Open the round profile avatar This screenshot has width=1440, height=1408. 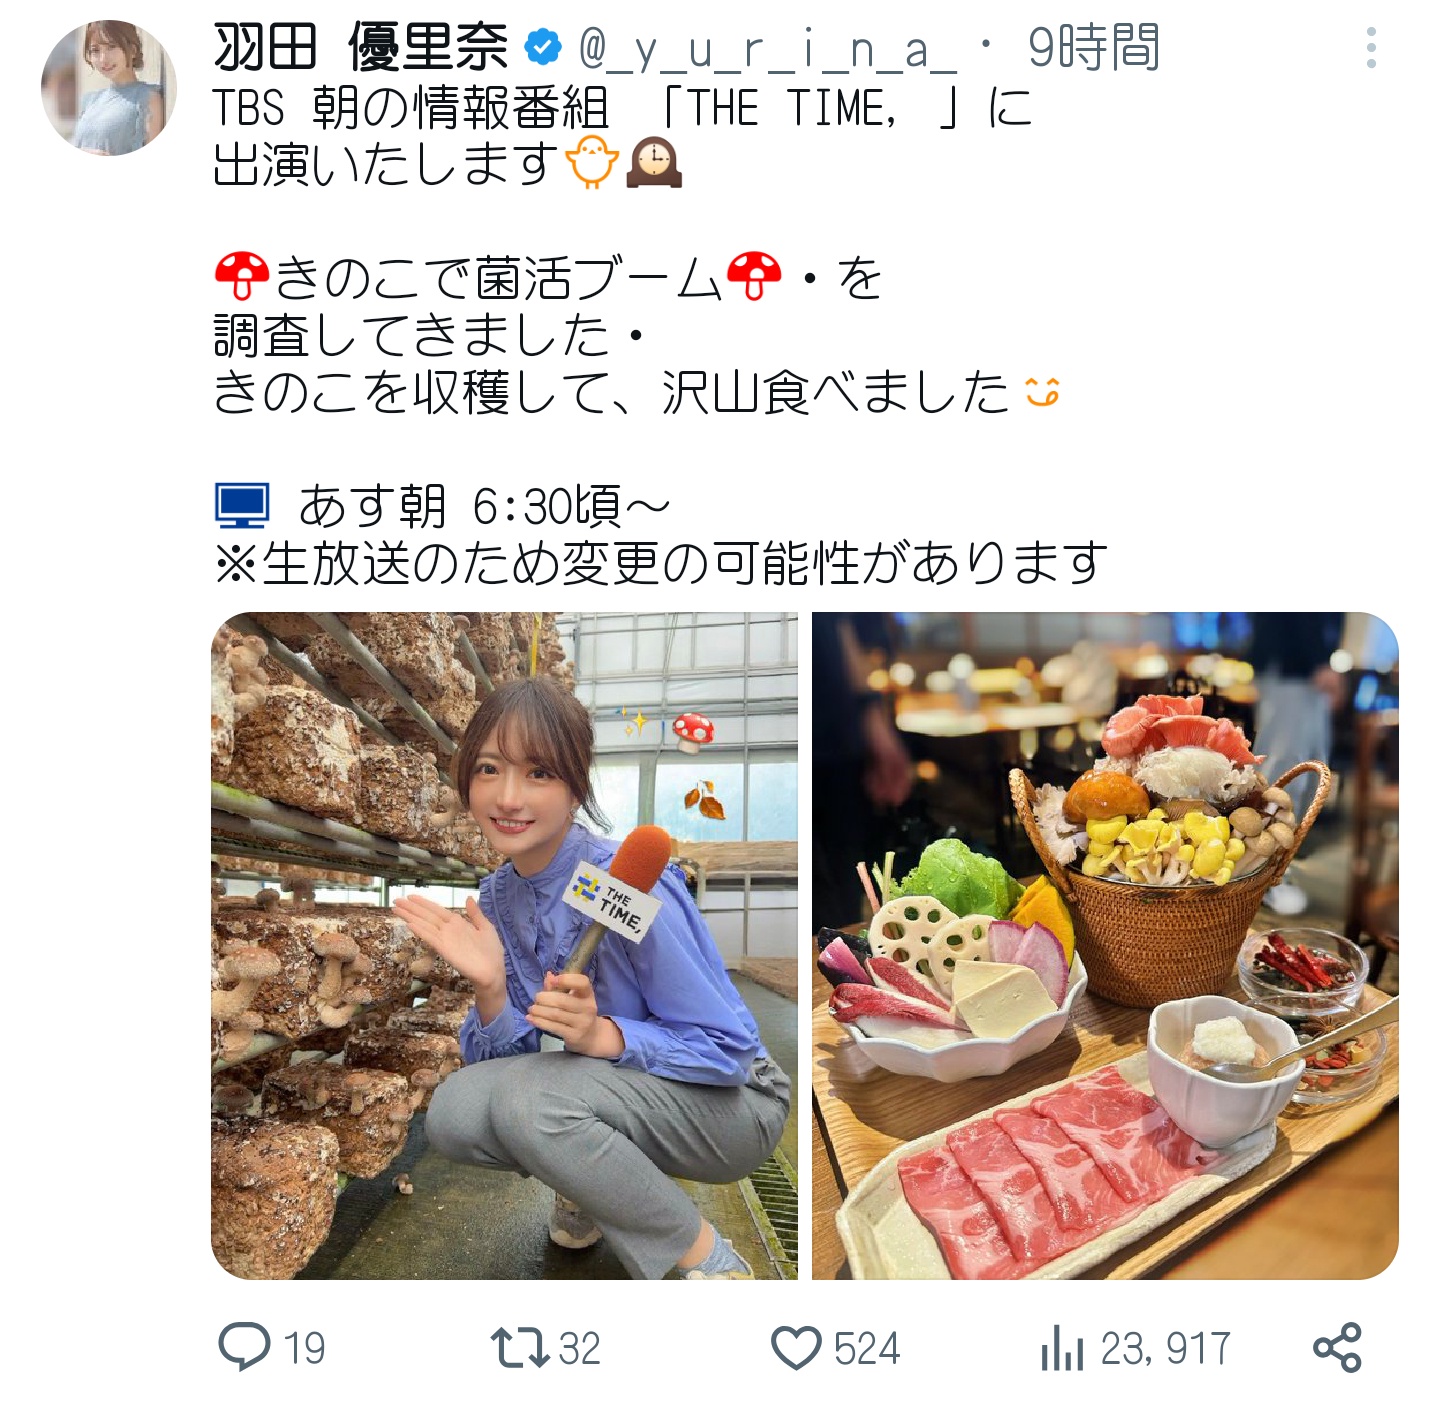click(109, 88)
